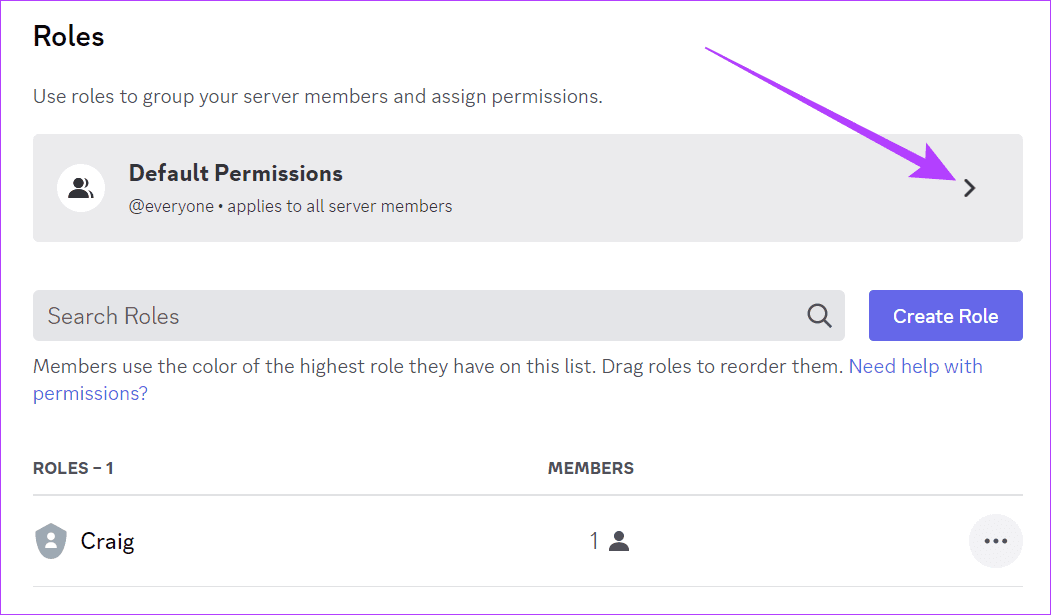This screenshot has height=616, width=1051.
Task: Click the person icon next to member count
Action: click(x=619, y=541)
